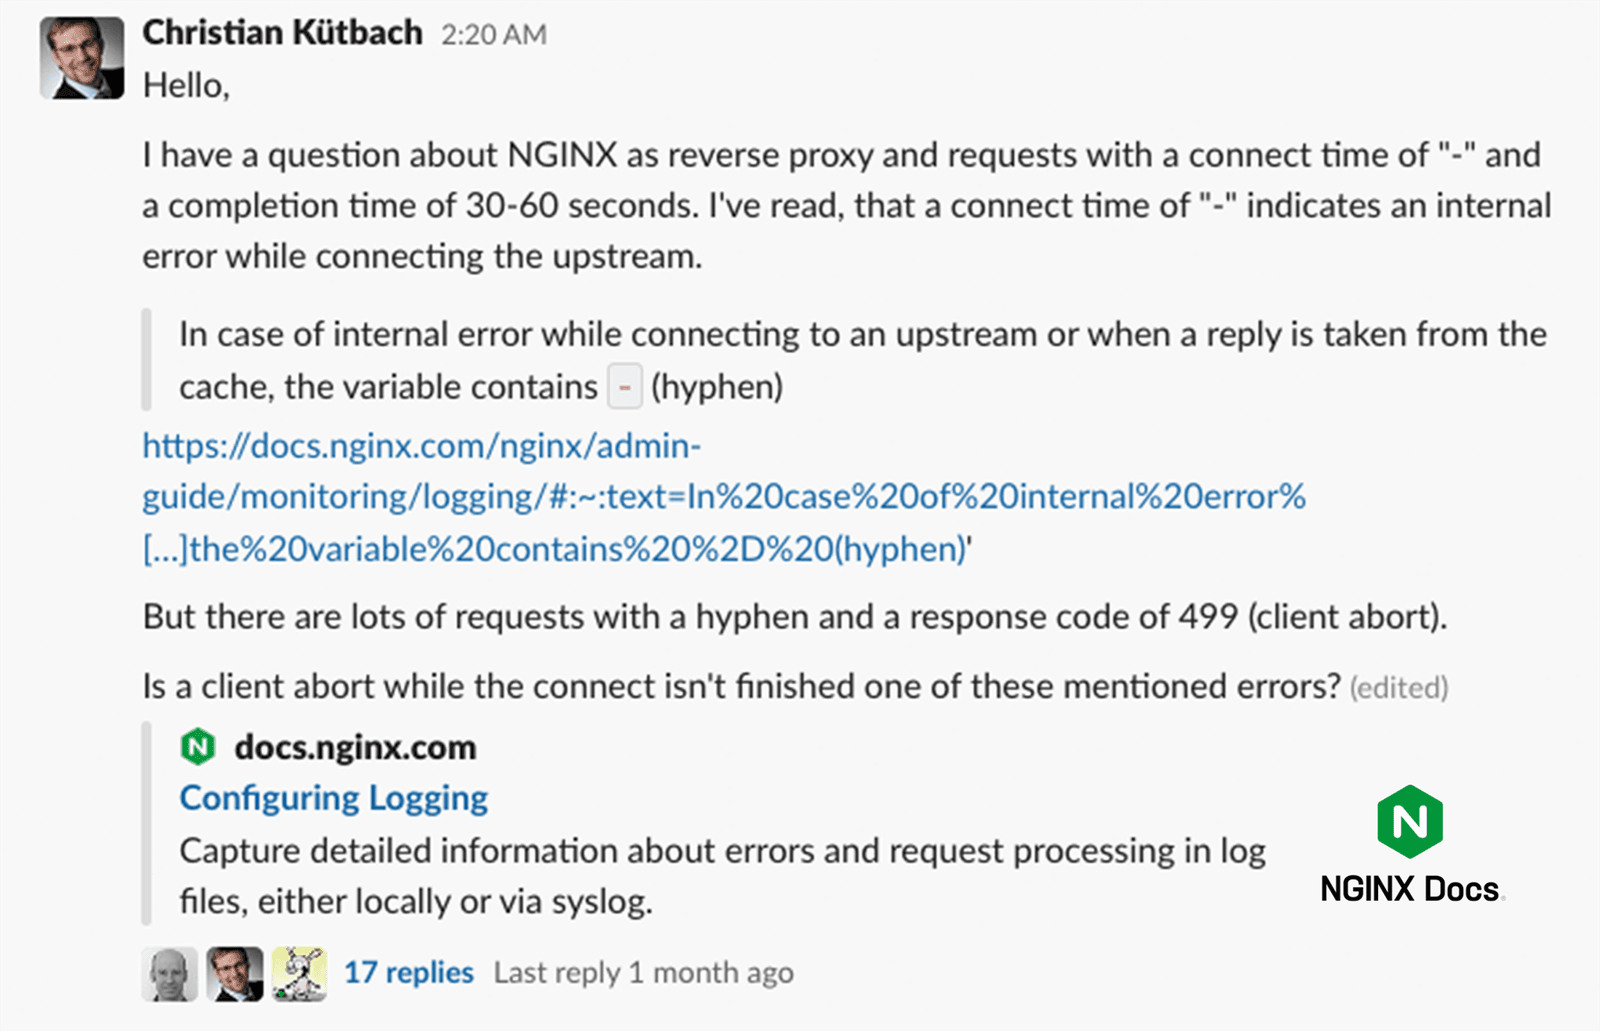Click the 2:20 AM message timestamp
The height and width of the screenshot is (1031, 1600).
tap(494, 33)
